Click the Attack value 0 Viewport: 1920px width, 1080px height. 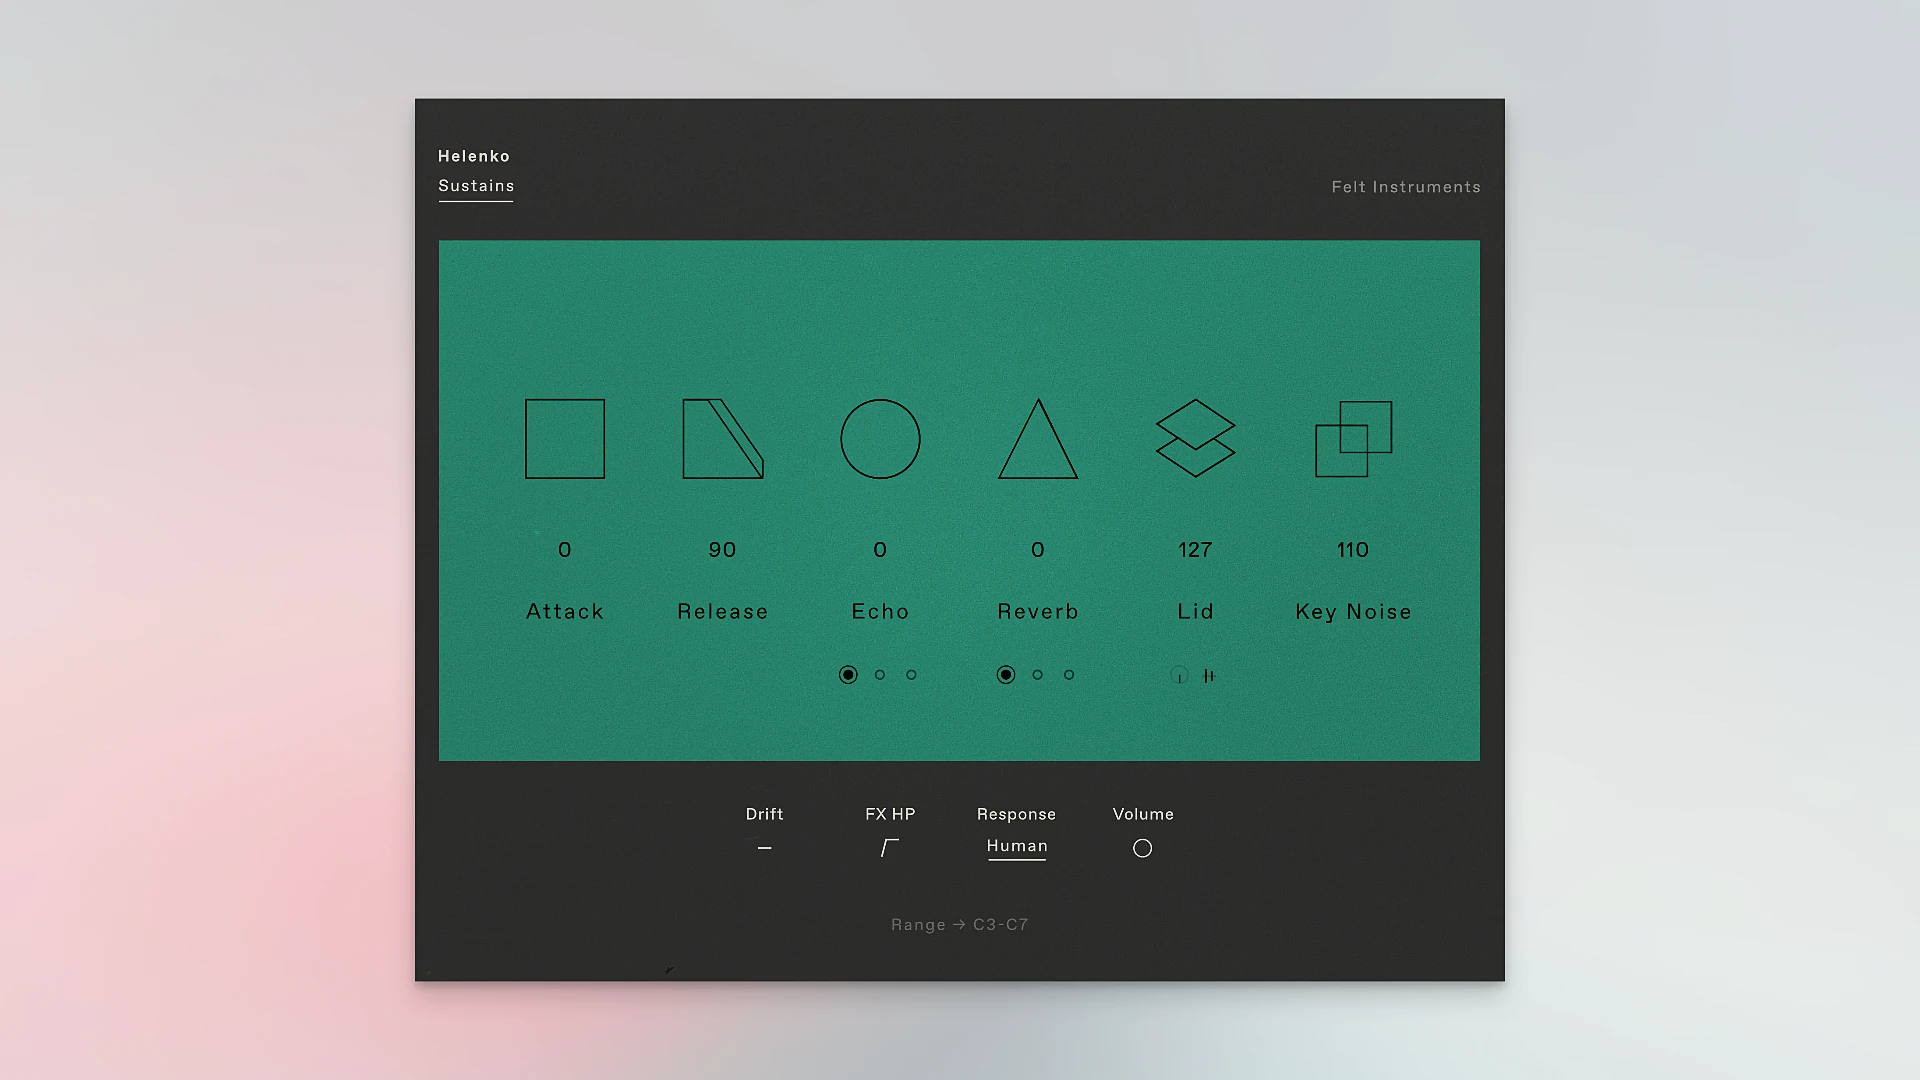point(565,550)
